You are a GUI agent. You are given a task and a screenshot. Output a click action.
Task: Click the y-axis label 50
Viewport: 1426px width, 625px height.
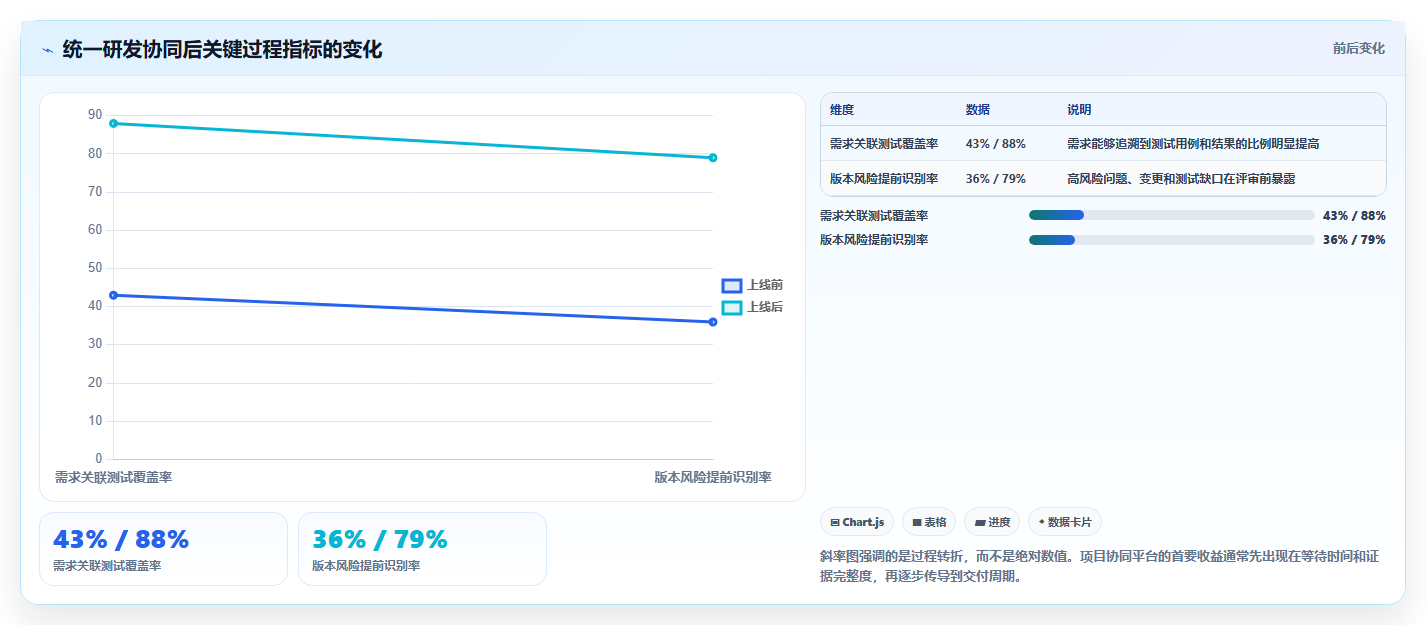coord(95,268)
